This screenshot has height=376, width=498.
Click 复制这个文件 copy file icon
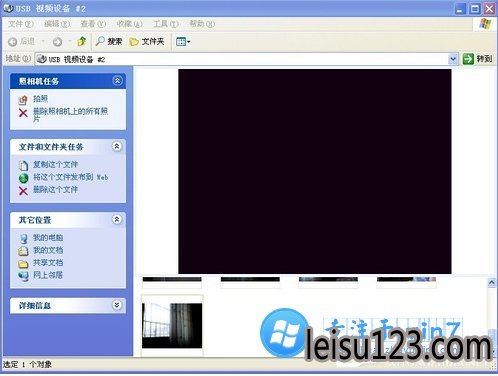pyautogui.click(x=23, y=165)
